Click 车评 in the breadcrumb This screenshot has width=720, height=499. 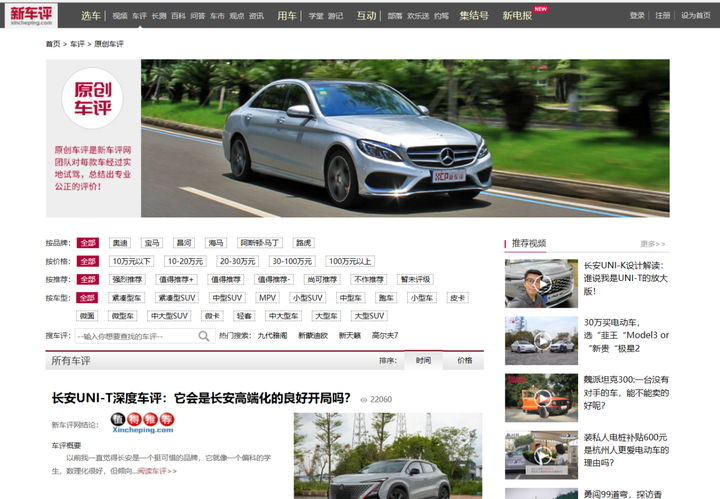[77, 44]
